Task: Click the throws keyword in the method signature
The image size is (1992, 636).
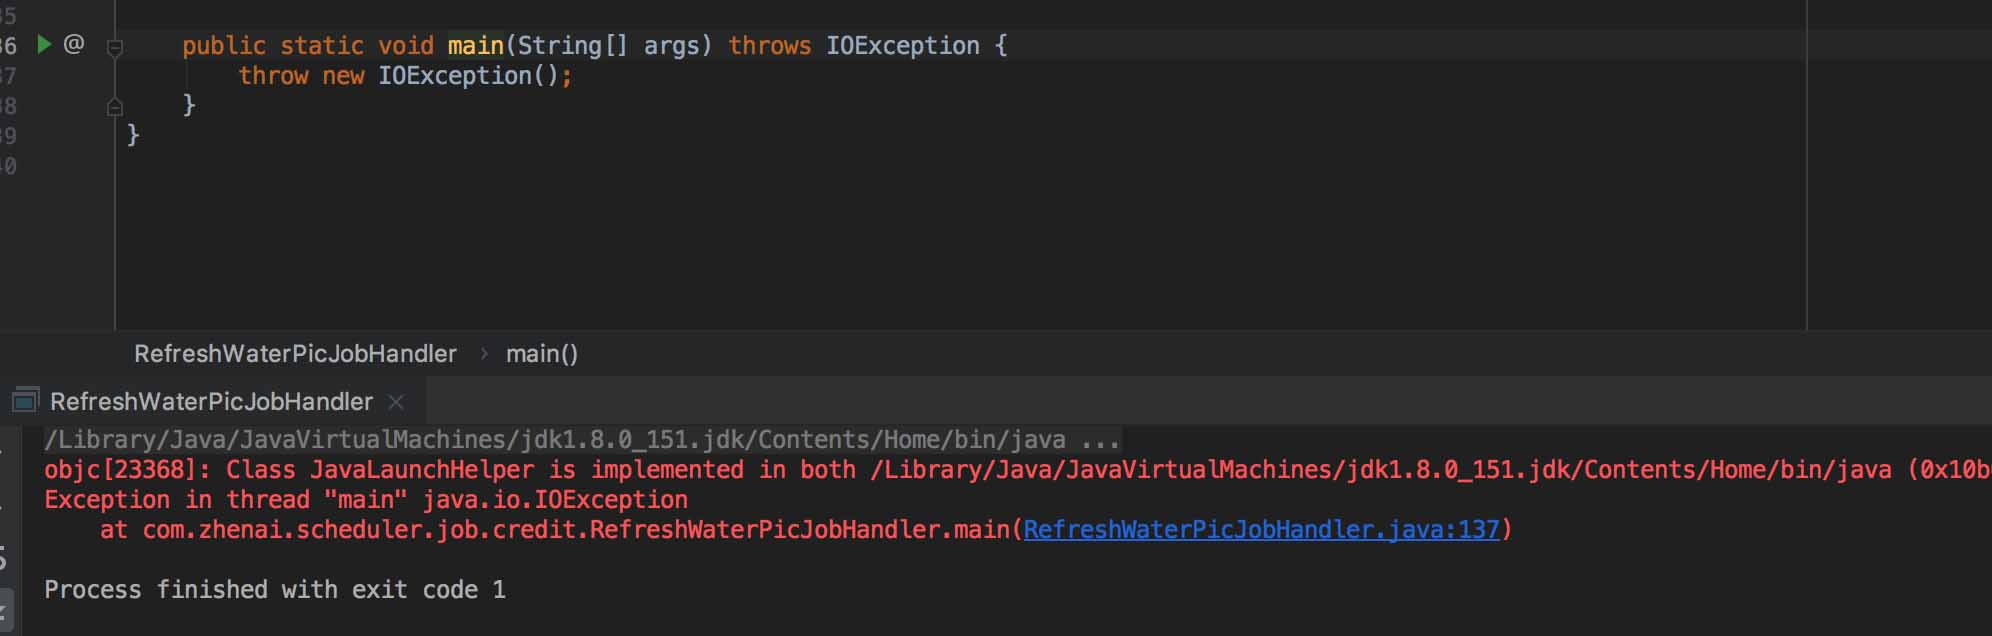Action: point(769,46)
